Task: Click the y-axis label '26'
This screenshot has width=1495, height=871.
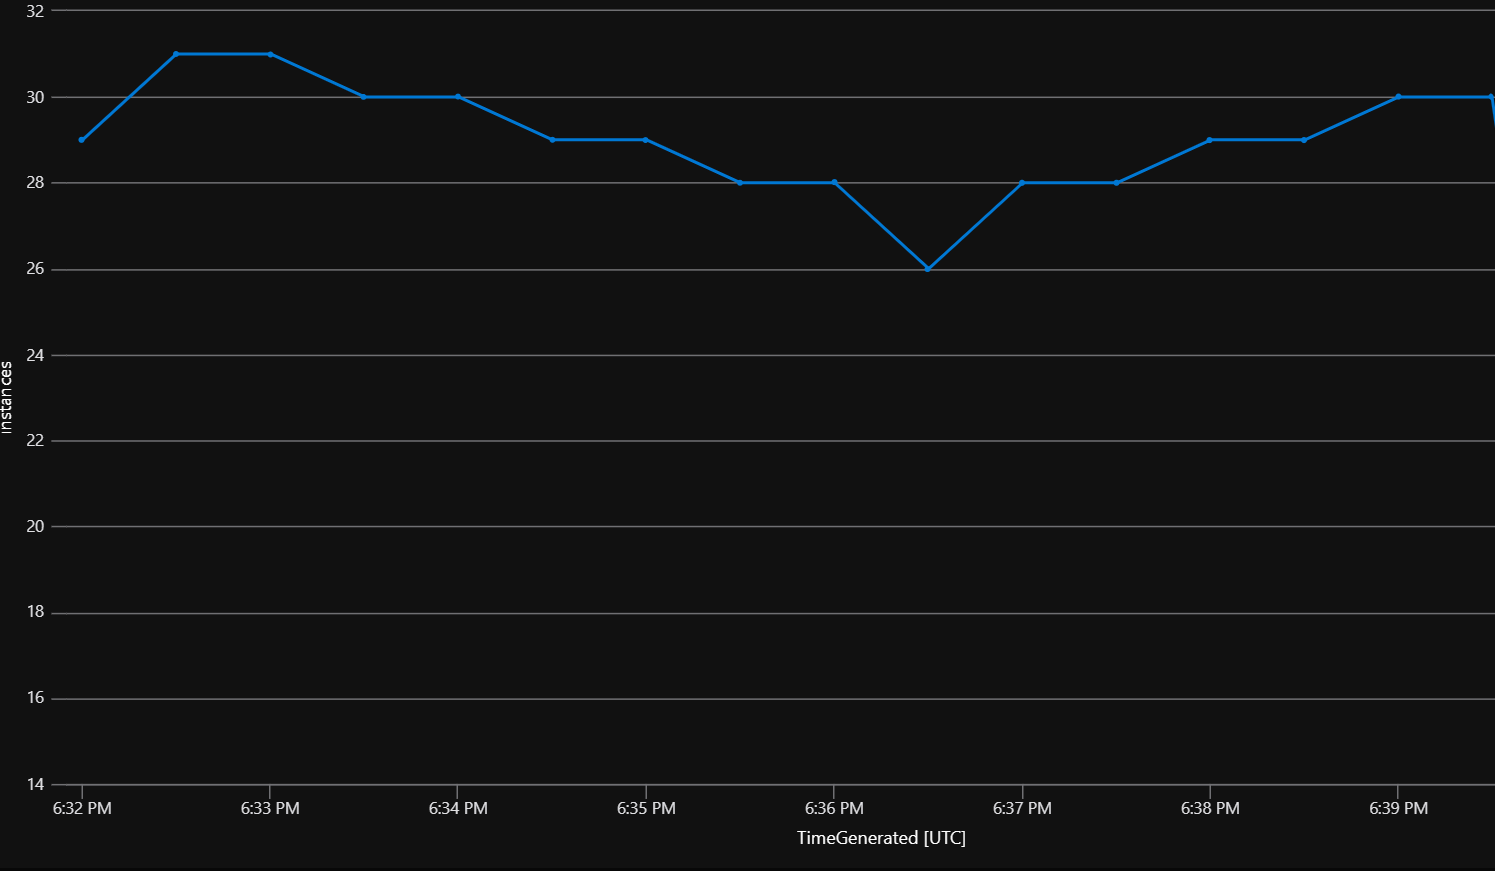Action: 35,269
